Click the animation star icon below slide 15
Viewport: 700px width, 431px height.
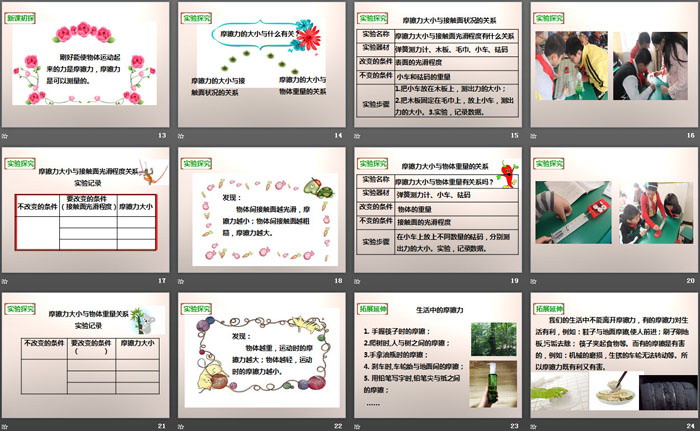pyautogui.click(x=357, y=136)
